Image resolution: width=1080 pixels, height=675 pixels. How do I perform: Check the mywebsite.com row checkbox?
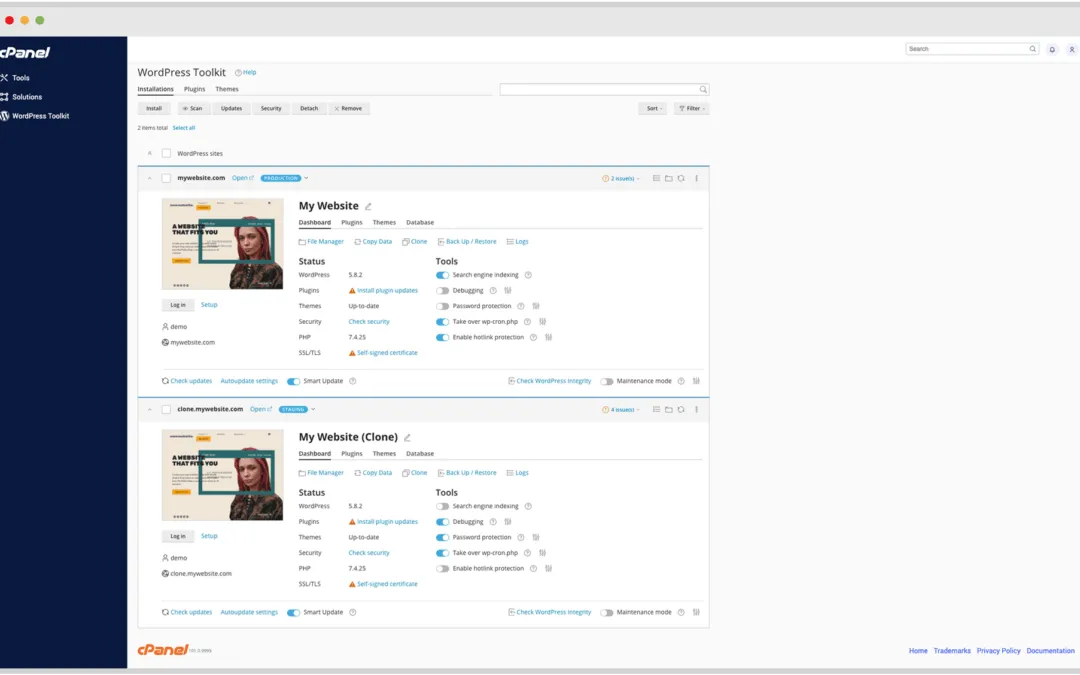tap(164, 178)
